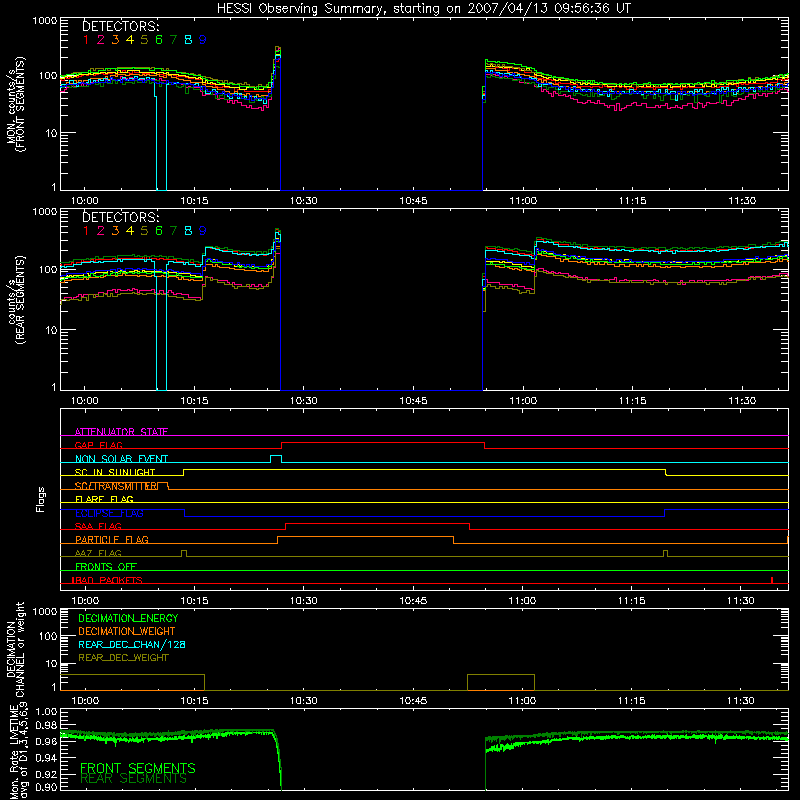Click the 0.98 y-axis label of livetime plot

click(47, 726)
